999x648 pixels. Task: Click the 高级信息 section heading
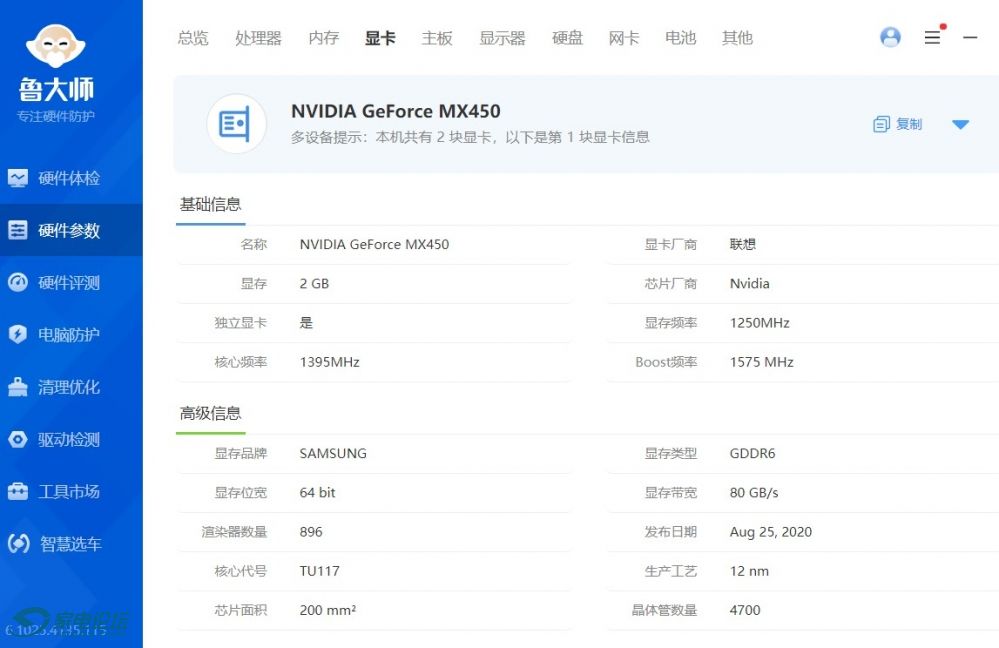pyautogui.click(x=210, y=414)
